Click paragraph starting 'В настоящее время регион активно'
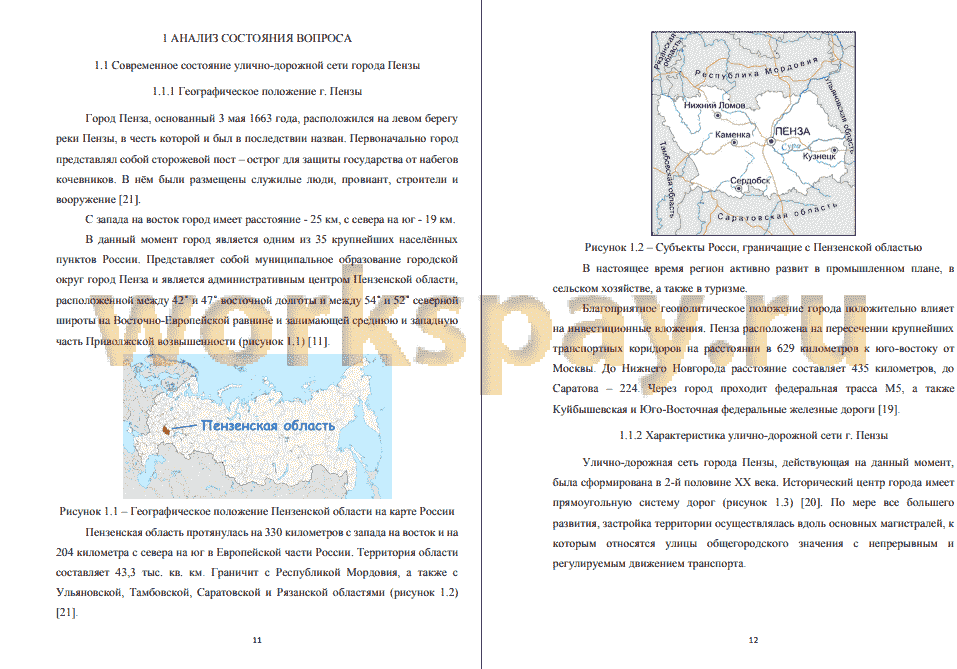 [x=753, y=278]
